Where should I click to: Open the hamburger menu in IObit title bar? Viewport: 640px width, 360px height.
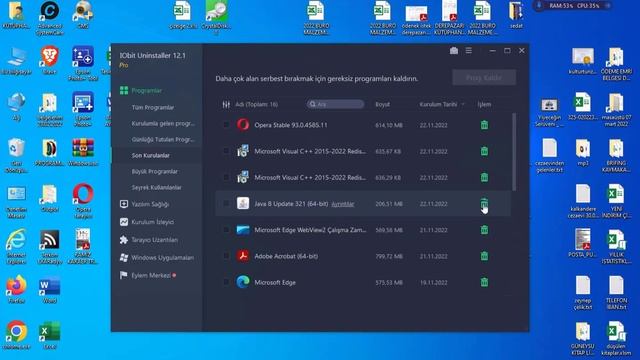pos(469,51)
